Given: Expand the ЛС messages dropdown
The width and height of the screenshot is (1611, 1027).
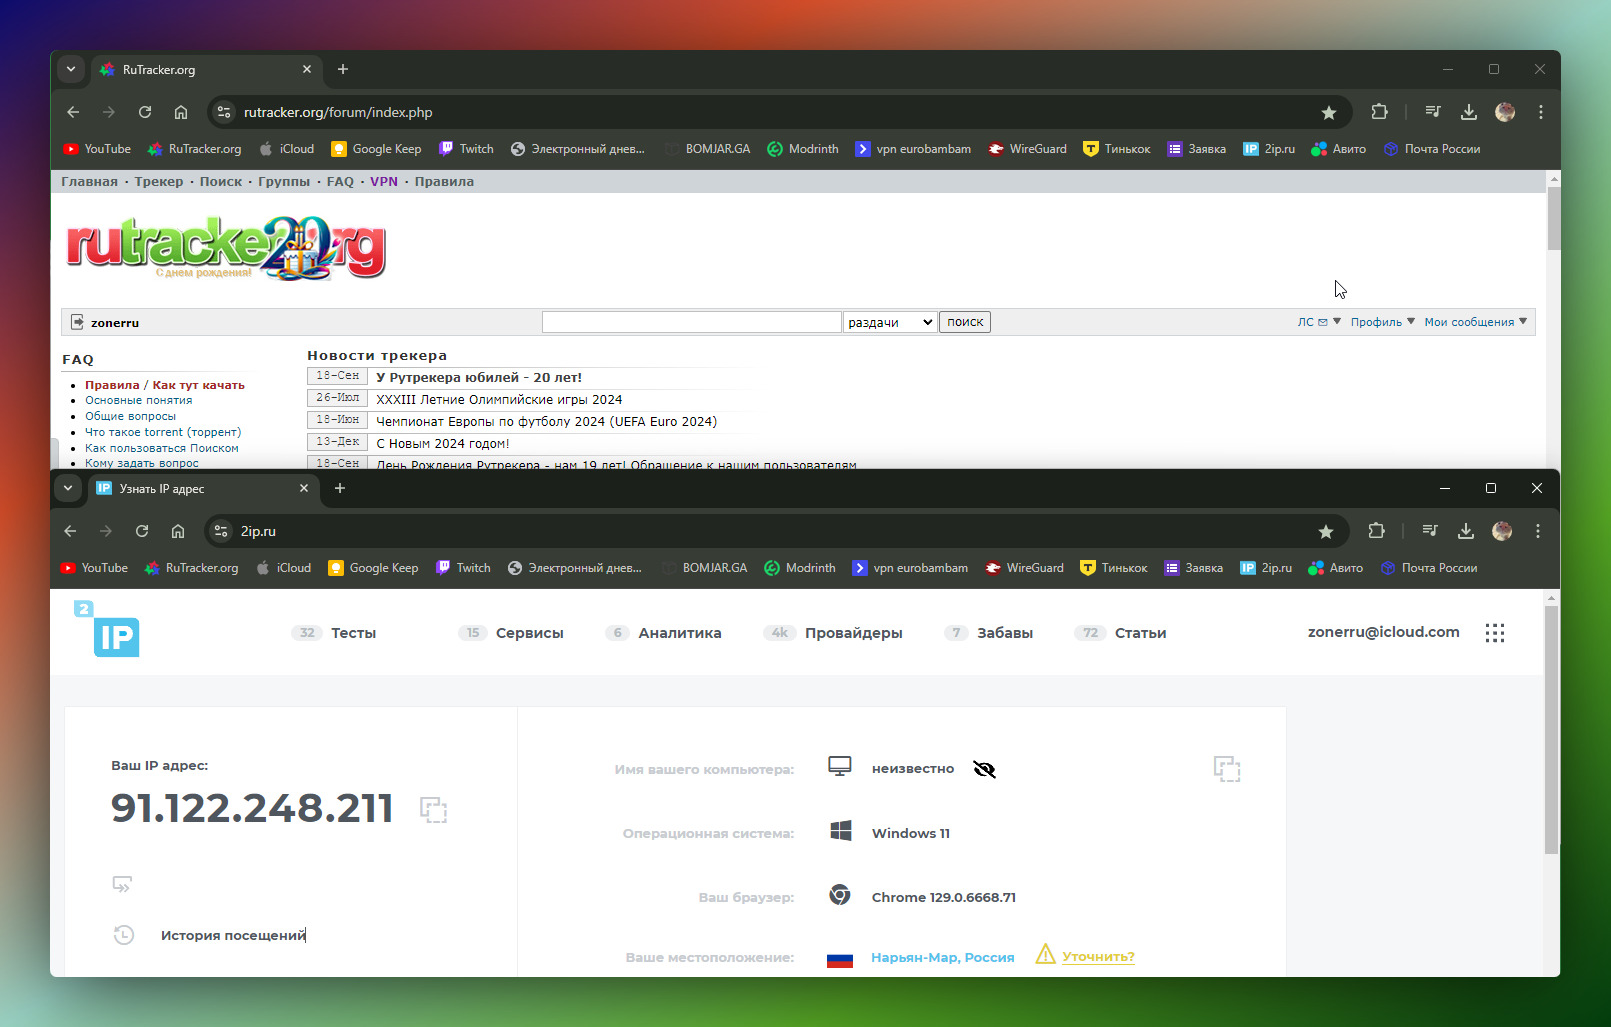Looking at the screenshot, I should click(x=1319, y=322).
